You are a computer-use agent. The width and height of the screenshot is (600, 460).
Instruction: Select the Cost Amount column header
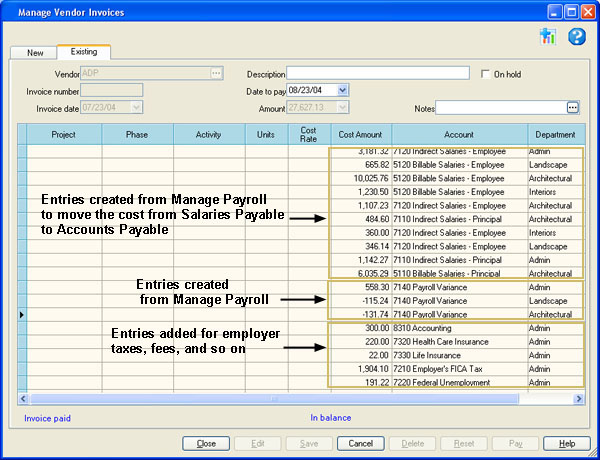click(361, 134)
